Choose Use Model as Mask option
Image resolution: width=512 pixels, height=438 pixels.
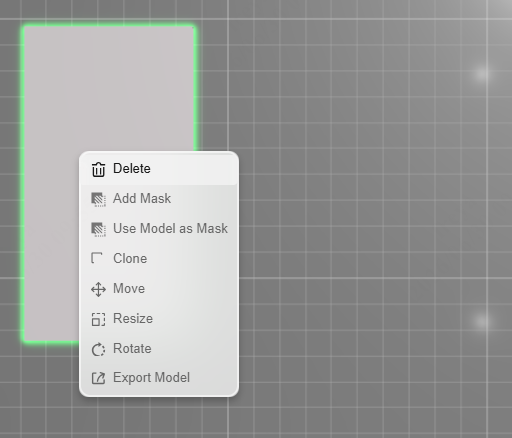click(x=159, y=229)
